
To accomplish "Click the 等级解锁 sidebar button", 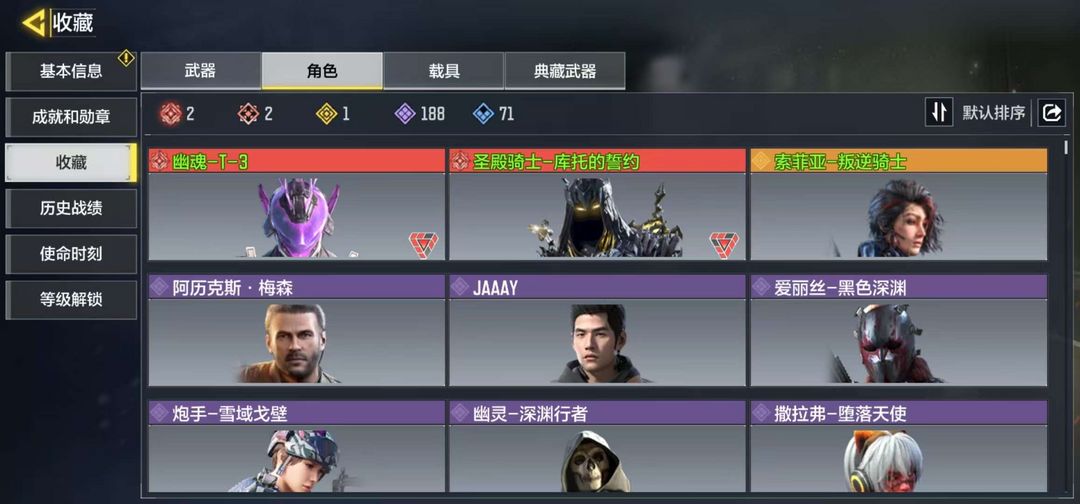I will [71, 300].
